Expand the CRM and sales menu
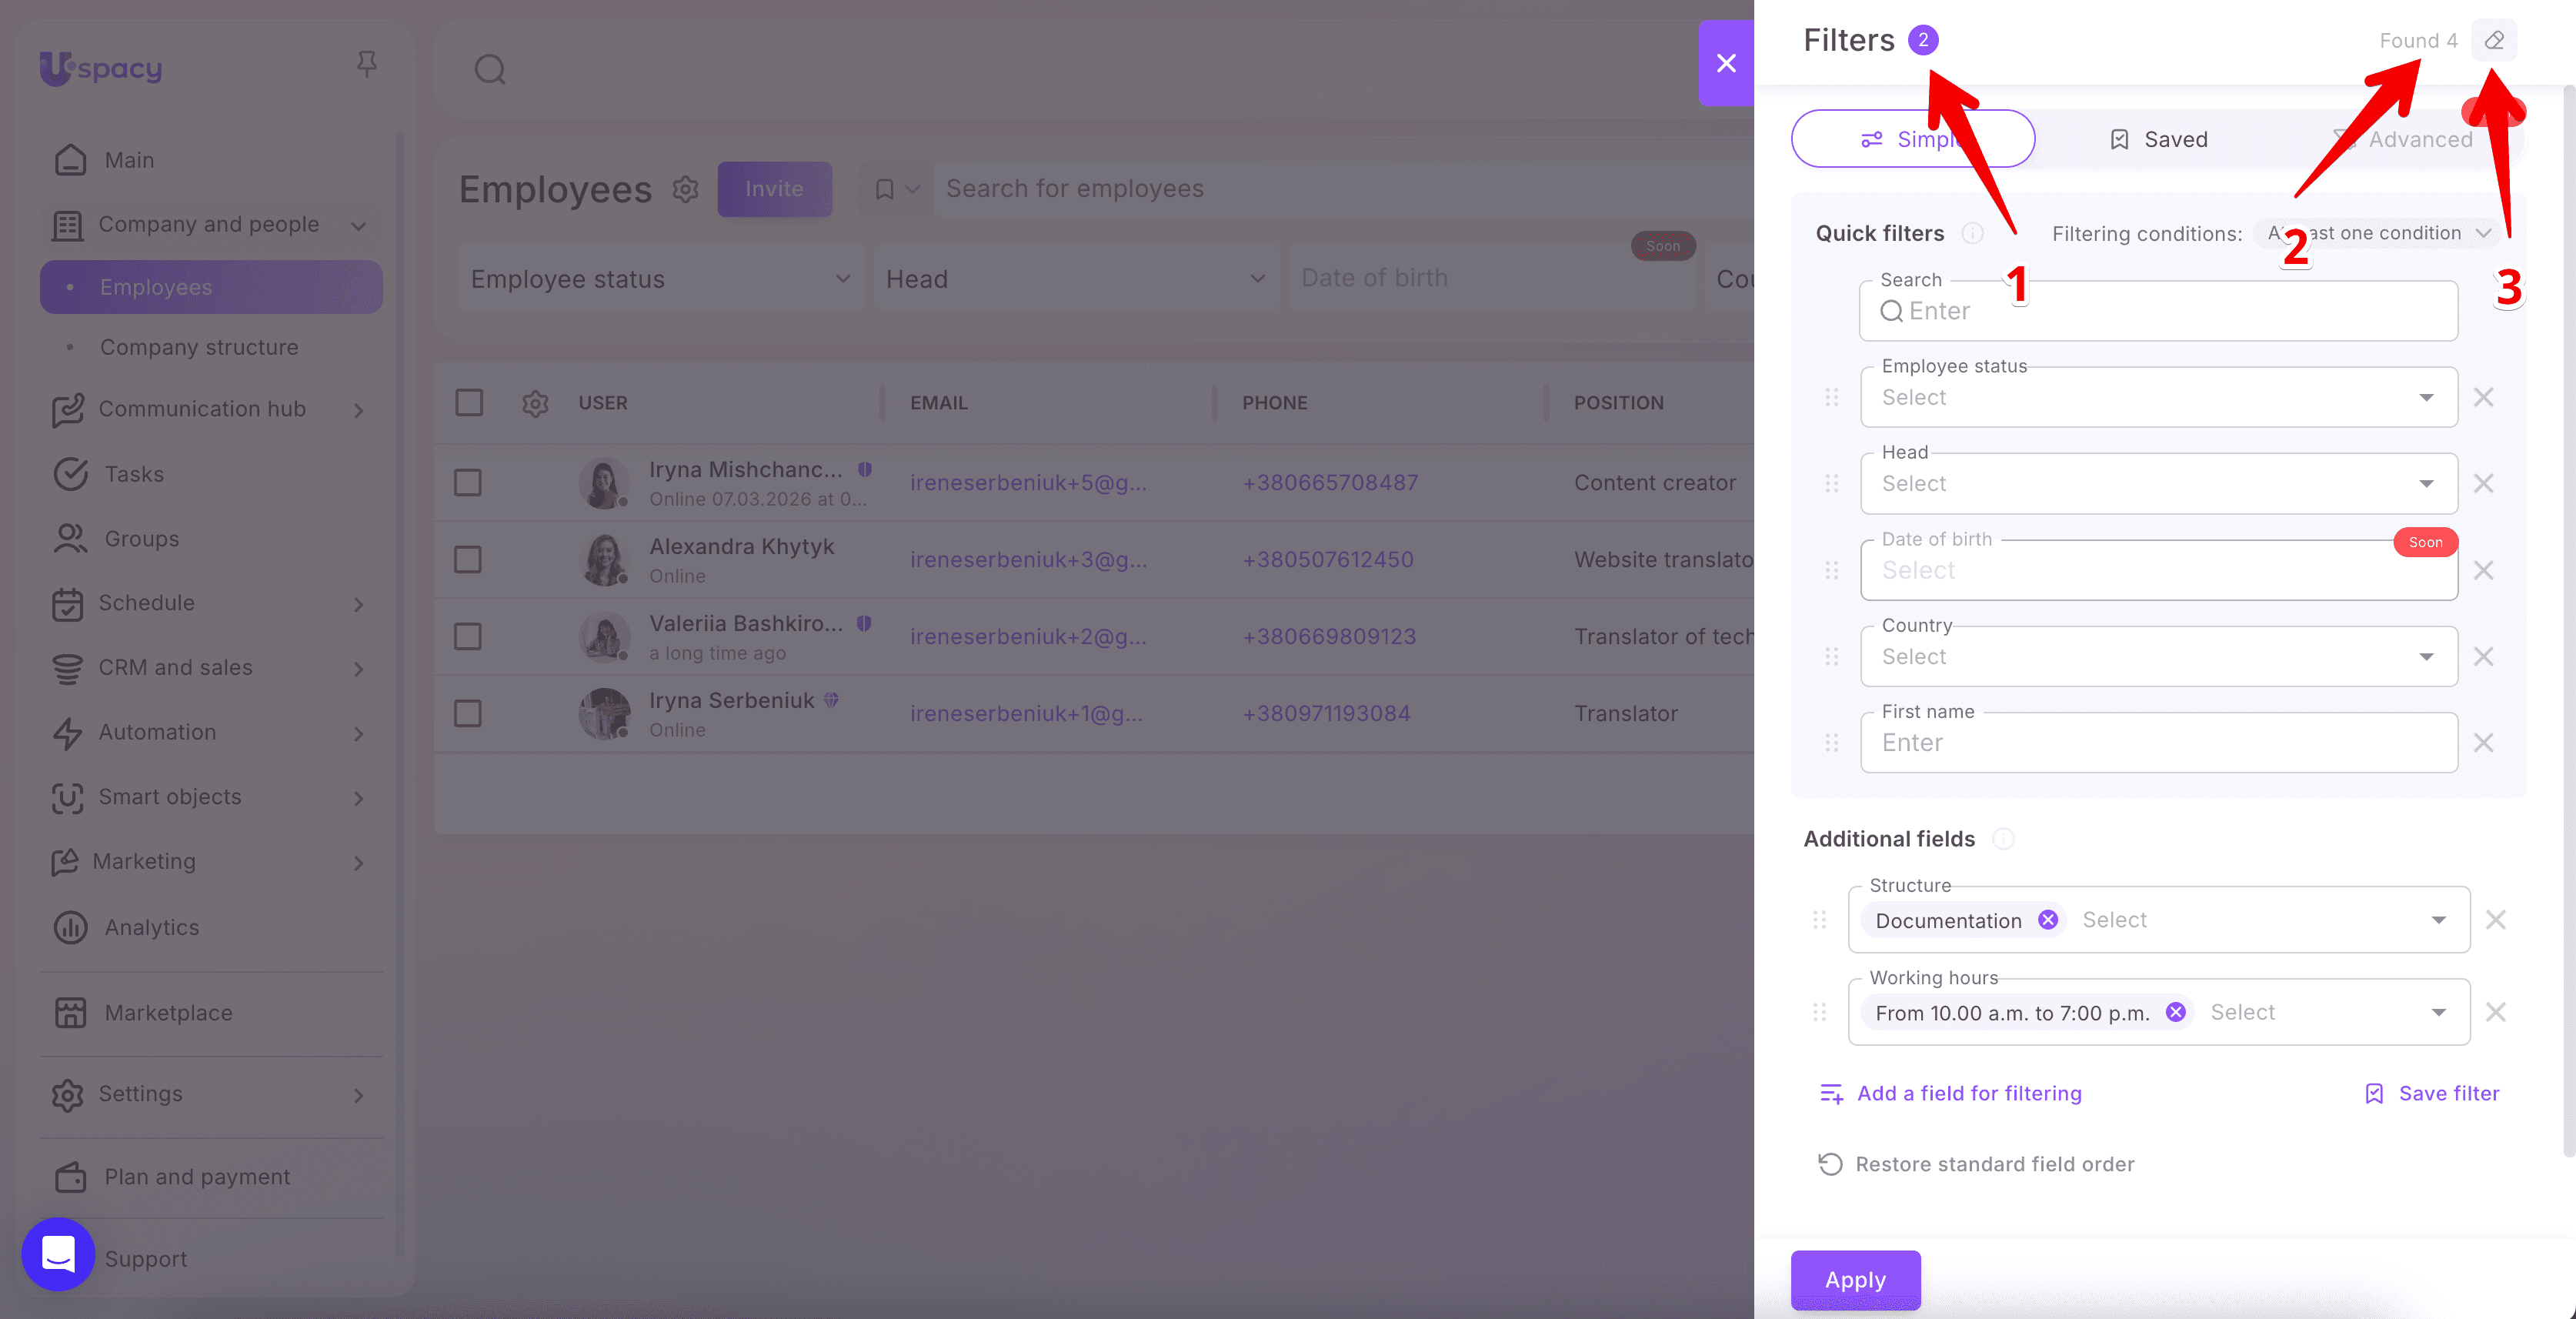The height and width of the screenshot is (1319, 2576). [x=212, y=668]
